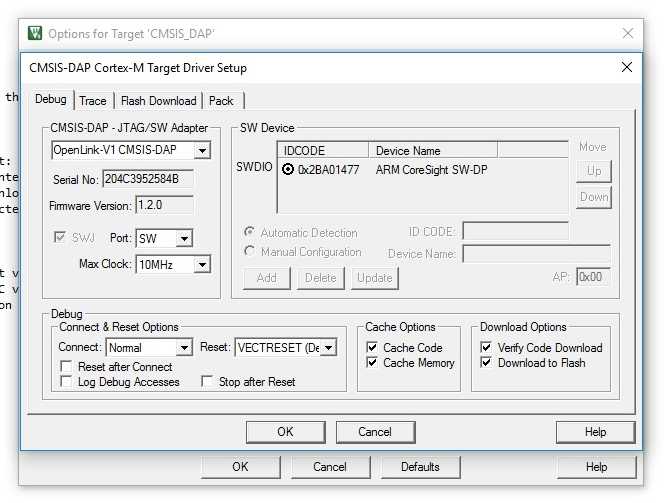The height and width of the screenshot is (503, 669).
Task: Enable Log Debug Accesses checkbox
Action: [66, 381]
